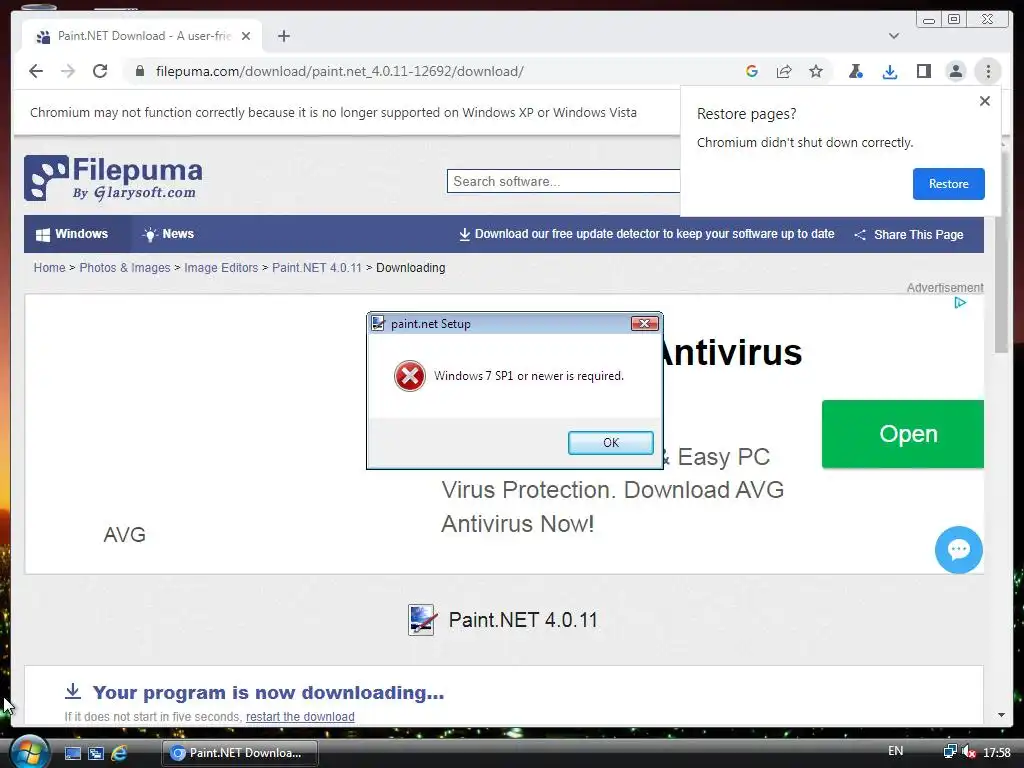Open the profile avatar menu
The image size is (1024, 768).
coord(955,71)
